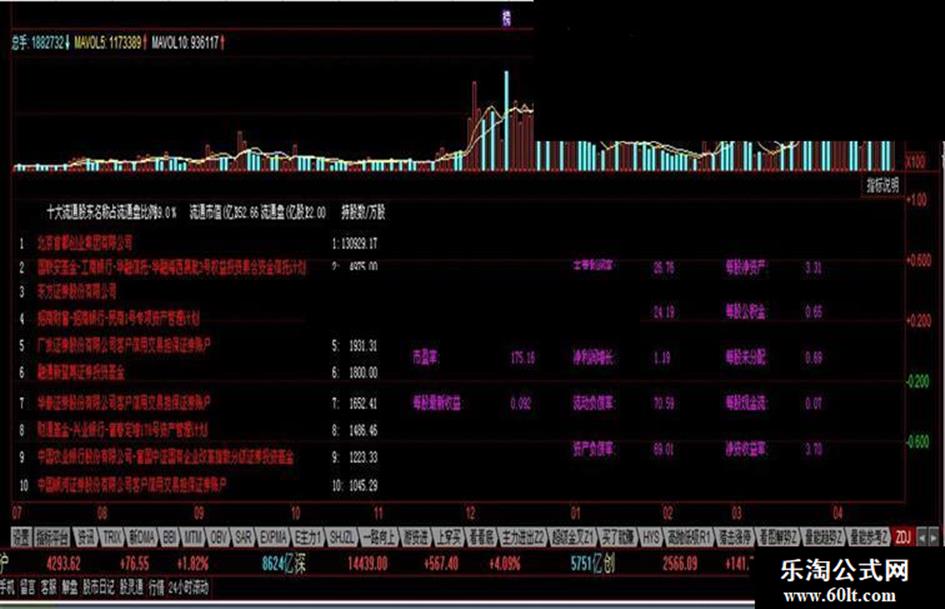Click the 24小时滚动 rolling news link
Screen dimensions: 945x609
(189, 588)
